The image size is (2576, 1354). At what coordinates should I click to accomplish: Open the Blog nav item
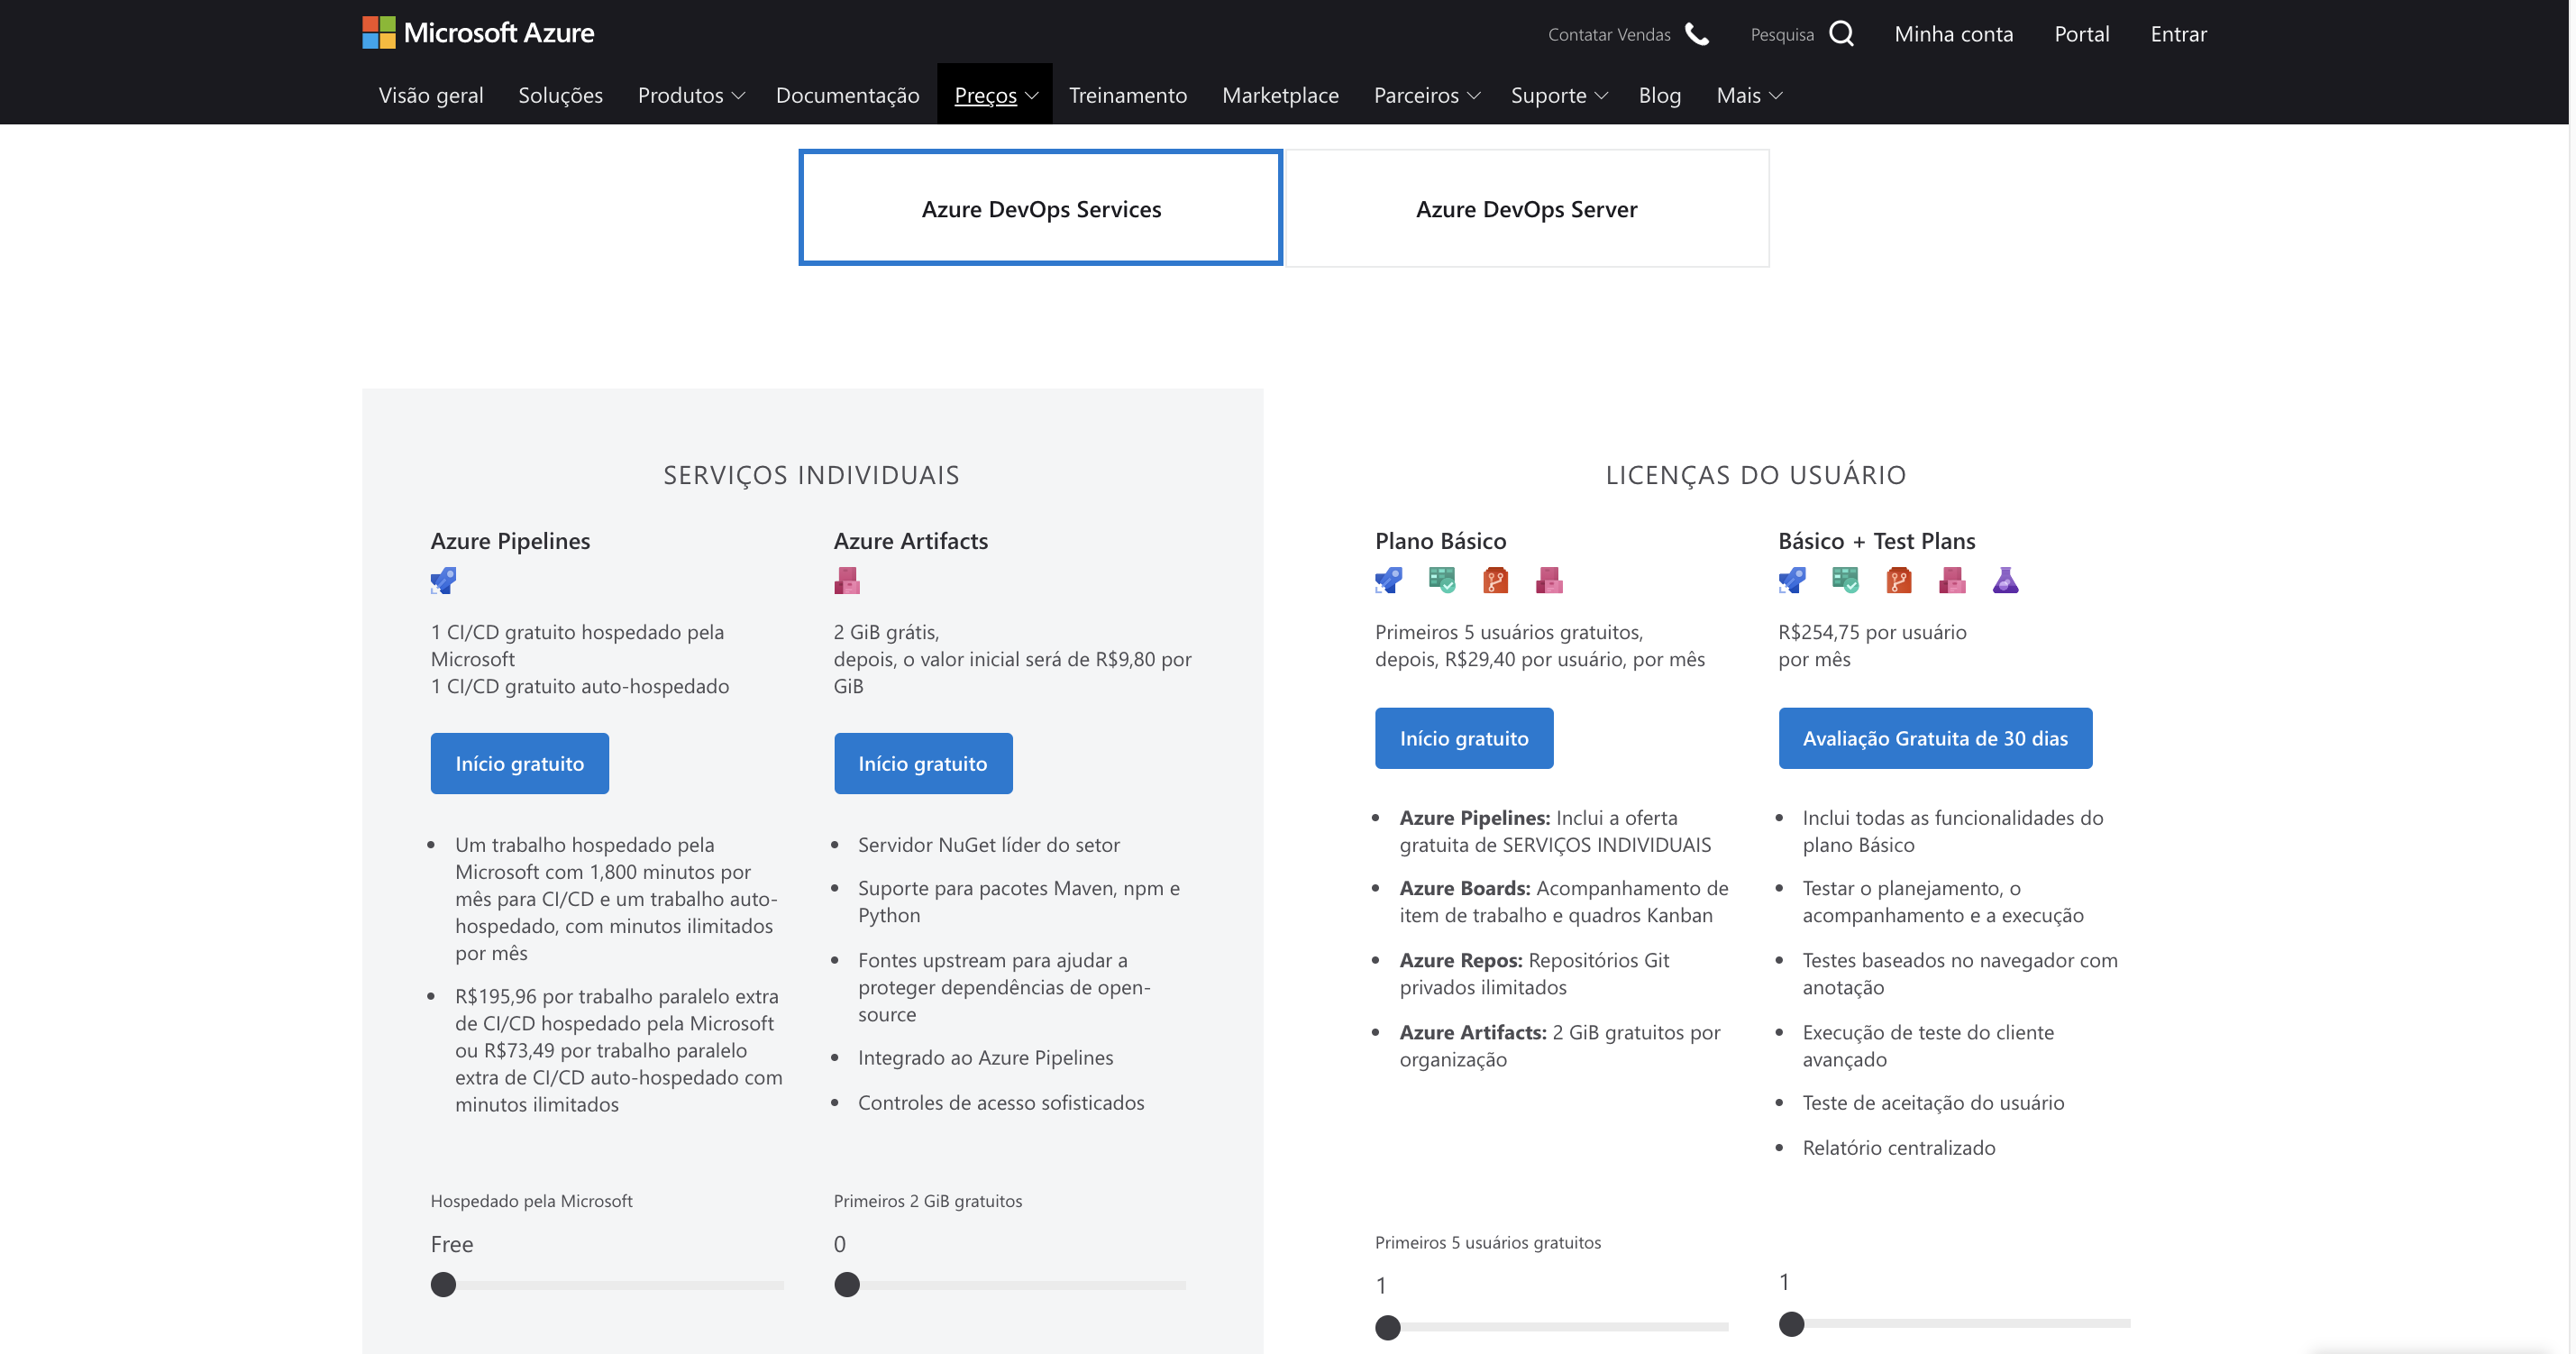tap(1659, 95)
